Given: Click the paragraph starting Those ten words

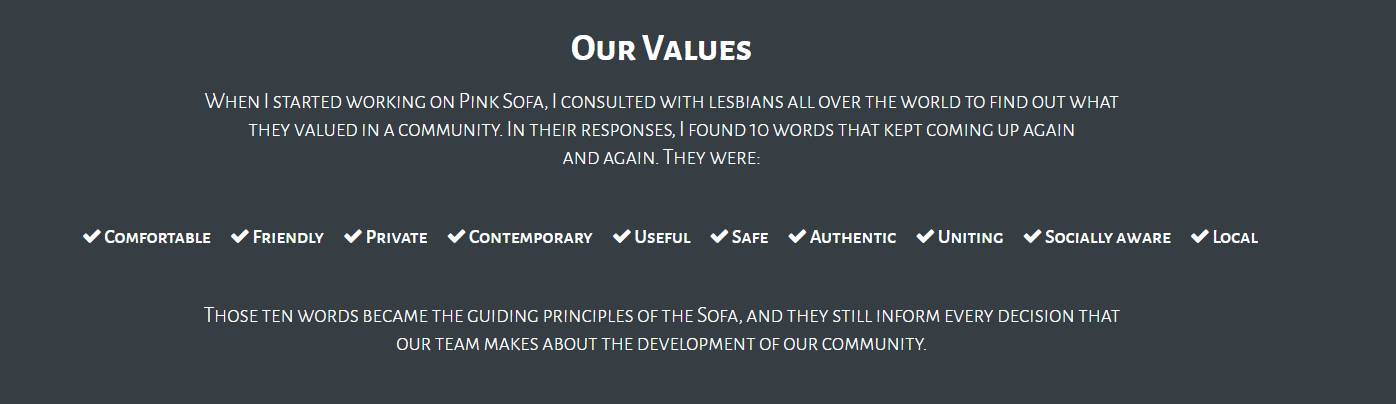Looking at the screenshot, I should tap(661, 329).
